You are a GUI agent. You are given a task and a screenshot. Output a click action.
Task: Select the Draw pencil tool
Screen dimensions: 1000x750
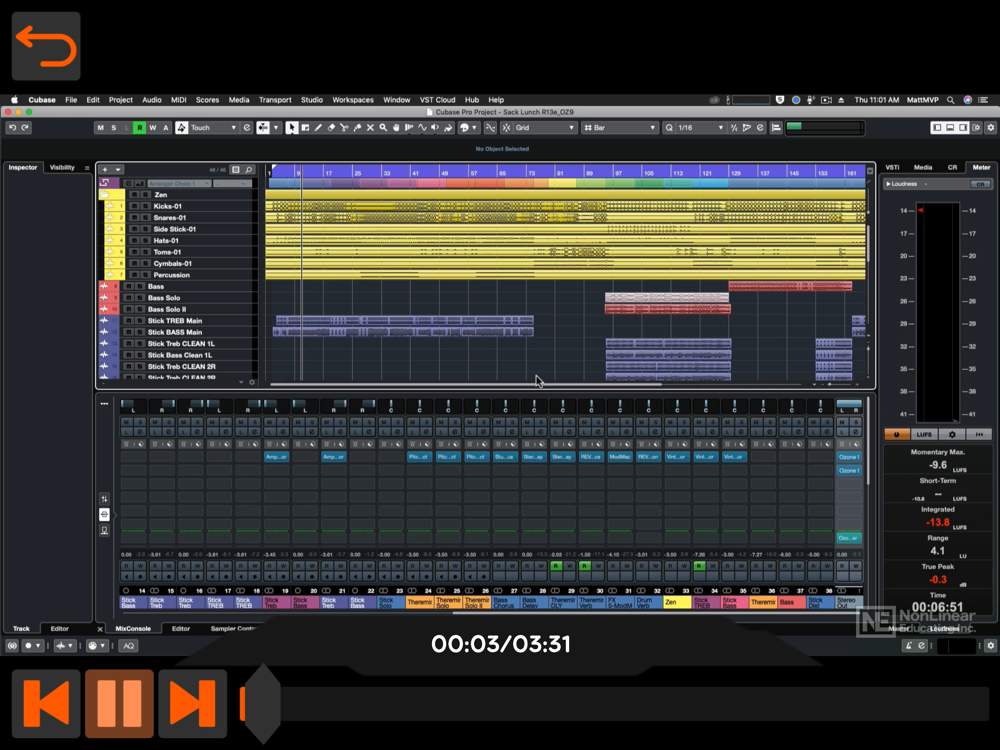(x=318, y=128)
